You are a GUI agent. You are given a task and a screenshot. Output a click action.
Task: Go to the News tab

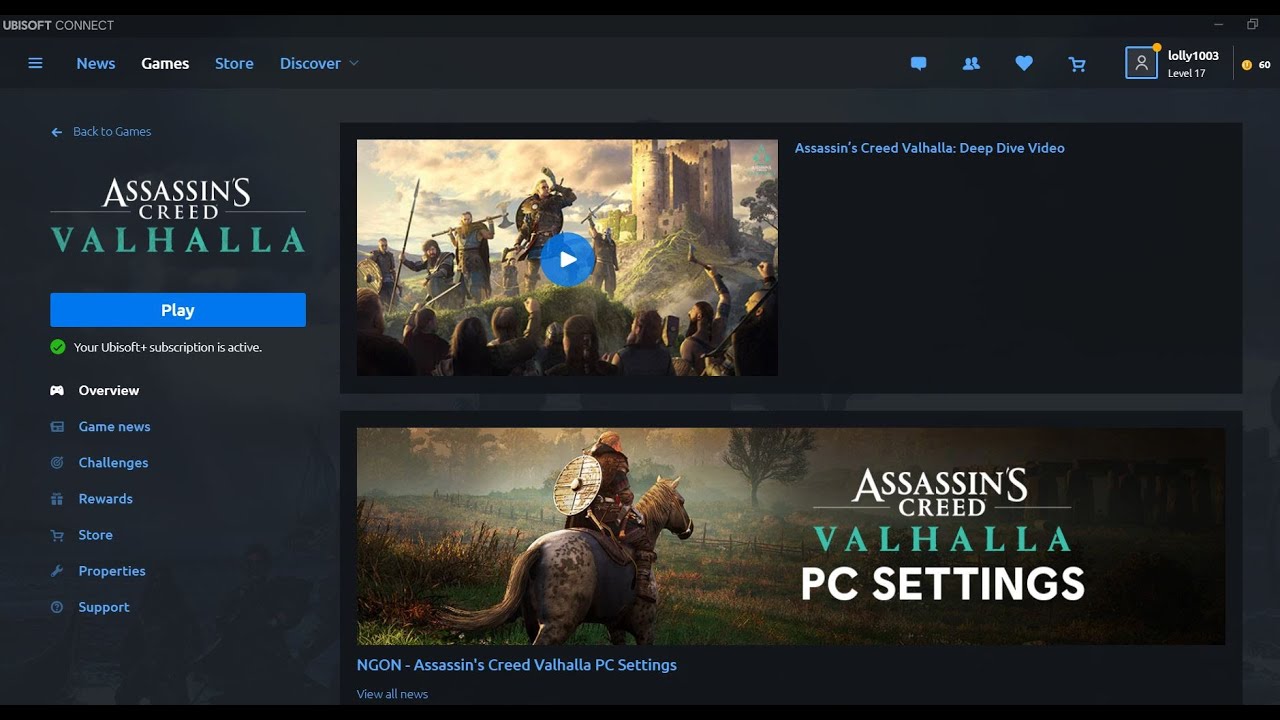(96, 63)
